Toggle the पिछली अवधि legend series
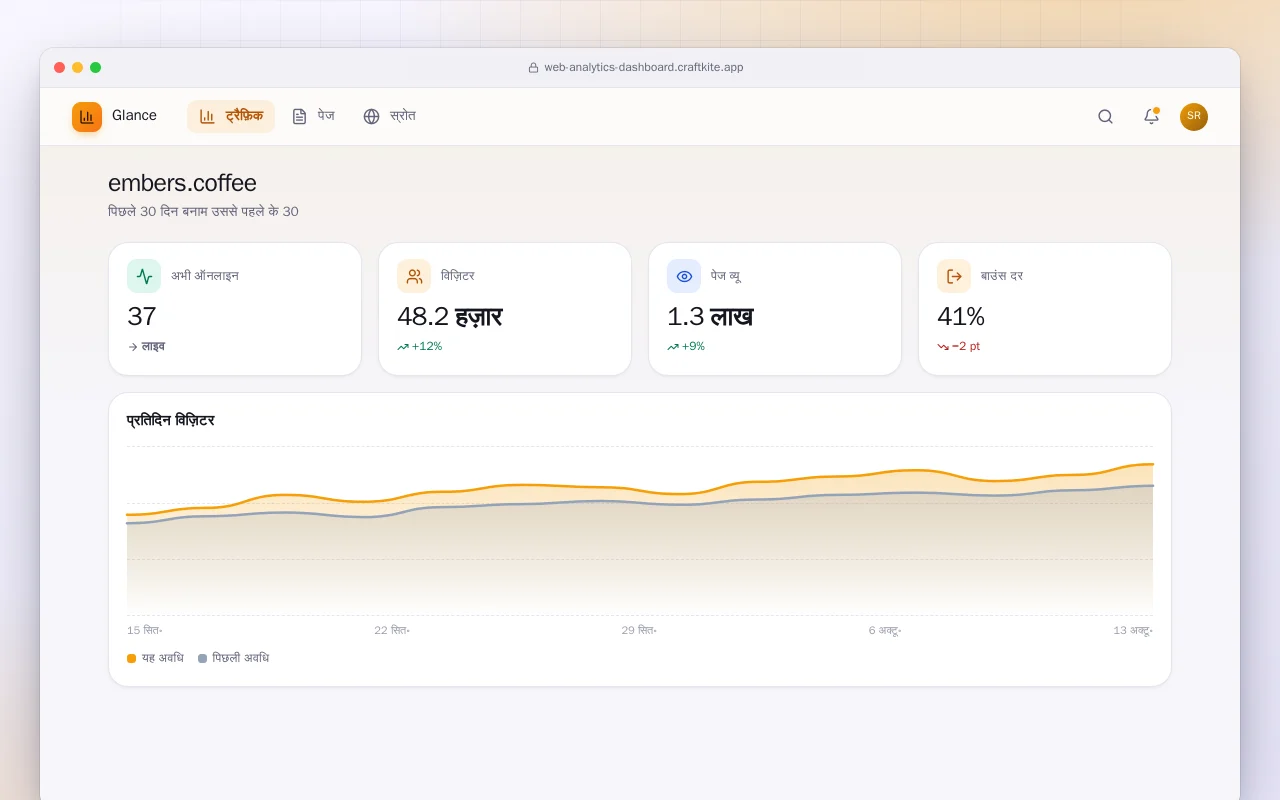Image resolution: width=1280 pixels, height=800 pixels. click(233, 658)
